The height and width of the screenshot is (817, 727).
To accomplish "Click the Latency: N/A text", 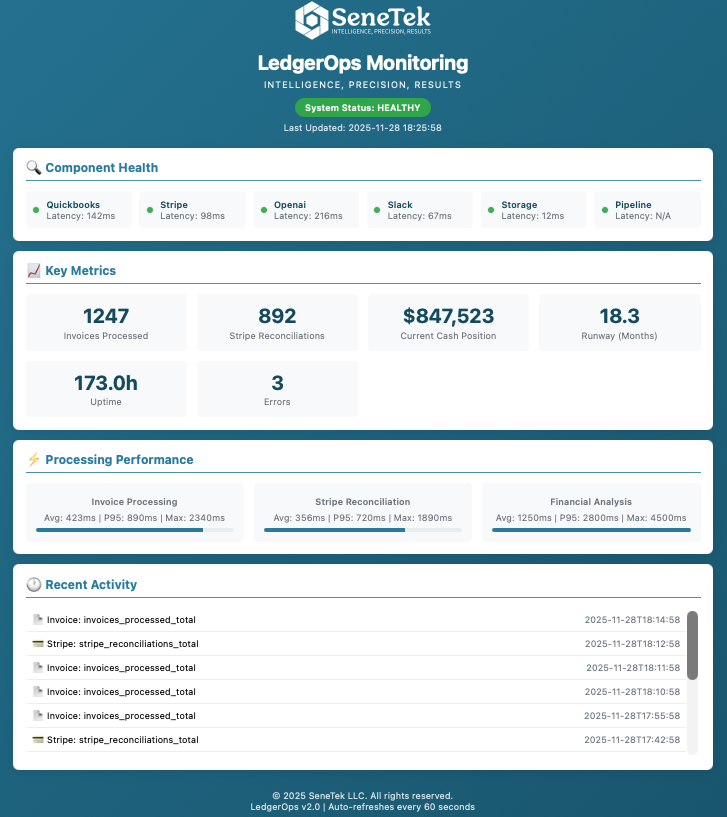I will coord(643,216).
